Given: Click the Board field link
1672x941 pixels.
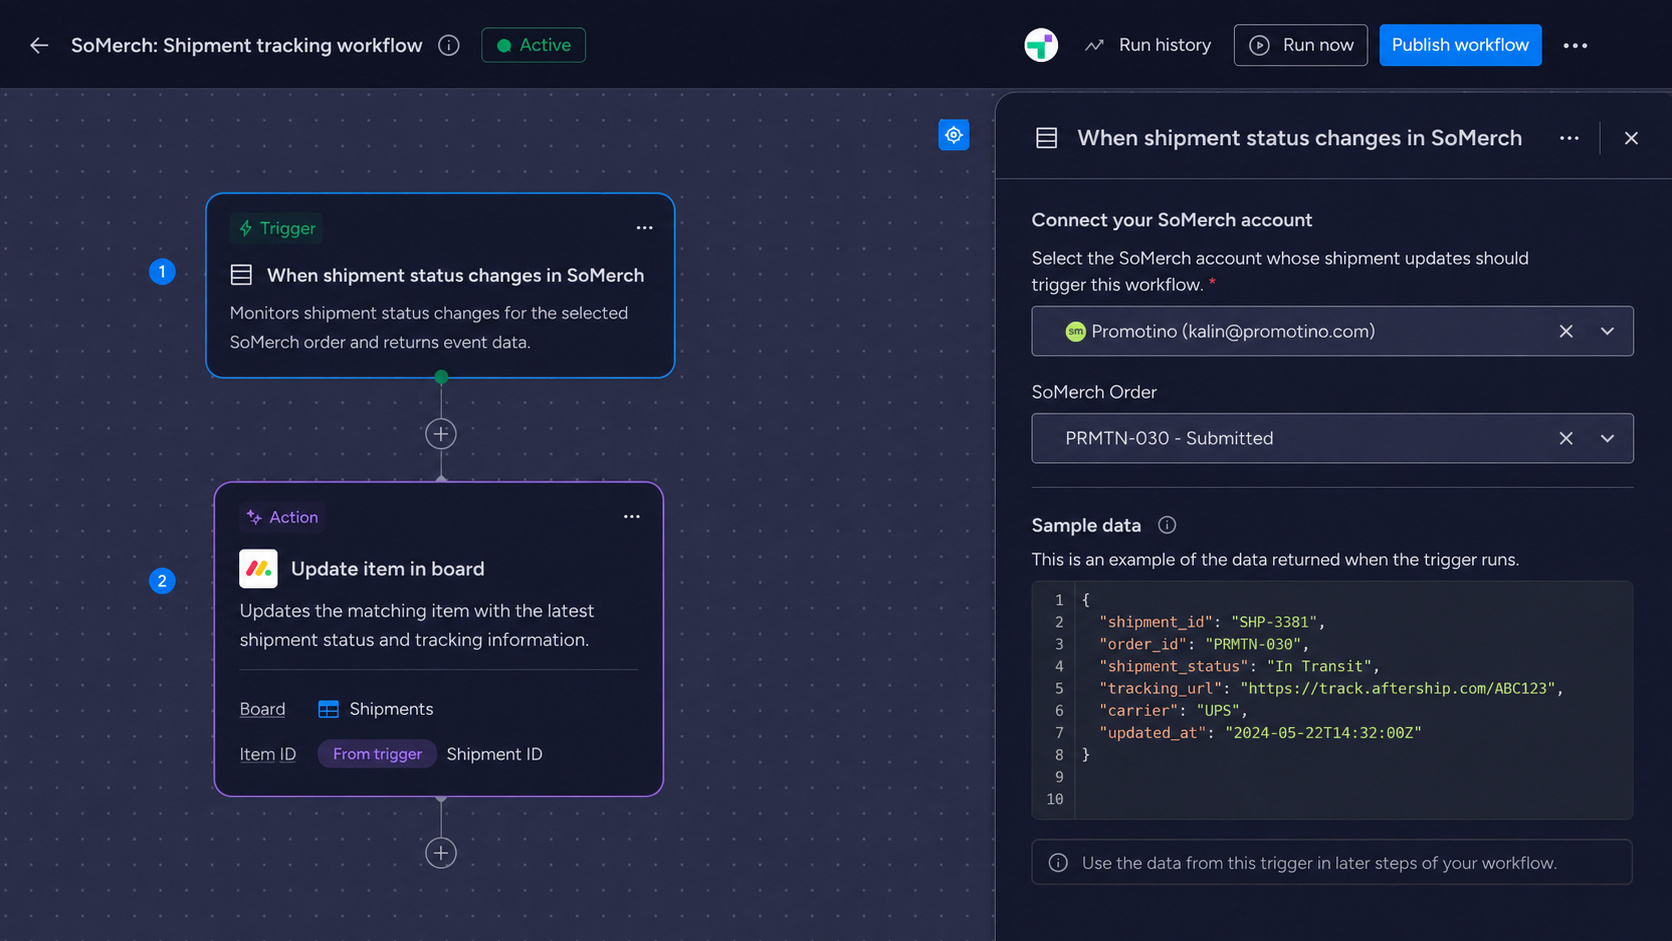Looking at the screenshot, I should [262, 709].
